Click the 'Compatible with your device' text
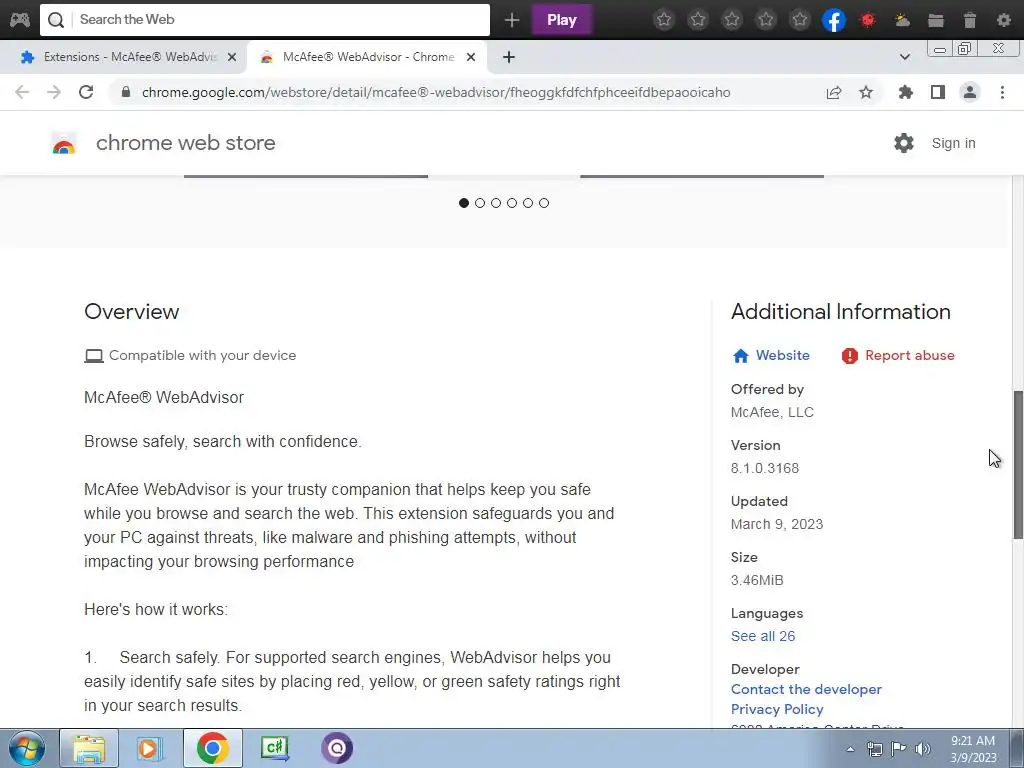 pos(202,355)
